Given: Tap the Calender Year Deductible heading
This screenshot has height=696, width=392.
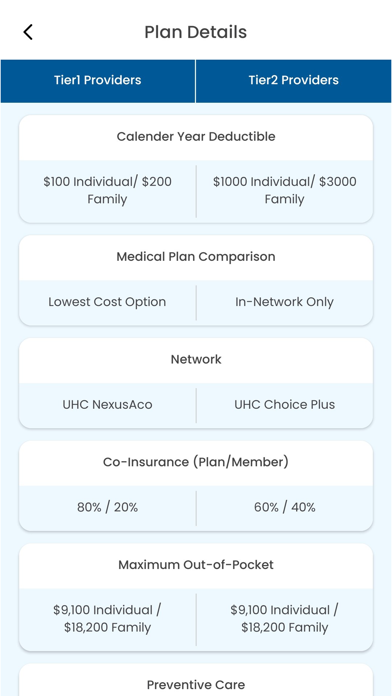Looking at the screenshot, I should pos(196,137).
